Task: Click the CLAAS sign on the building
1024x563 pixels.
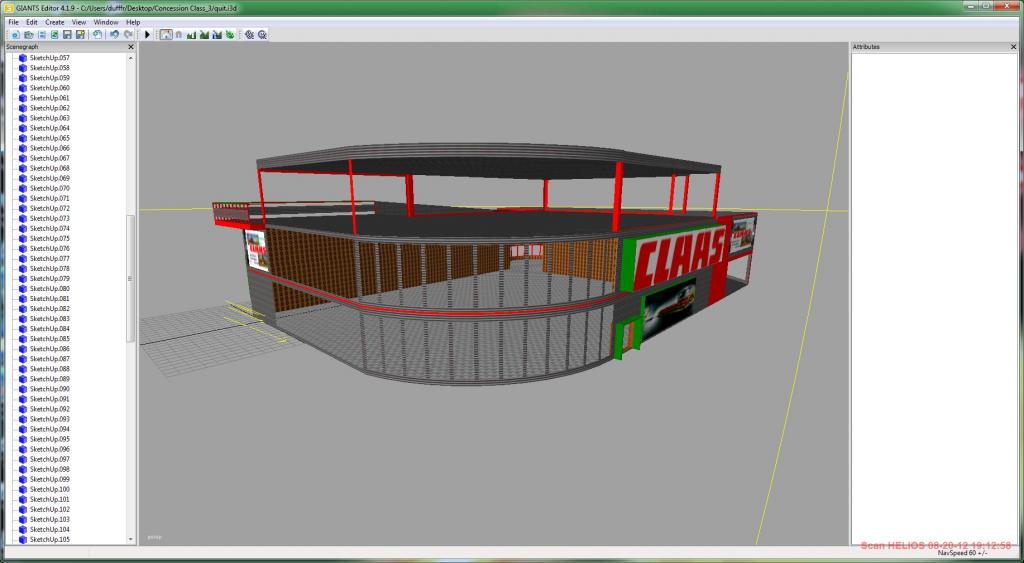Action: pyautogui.click(x=679, y=257)
